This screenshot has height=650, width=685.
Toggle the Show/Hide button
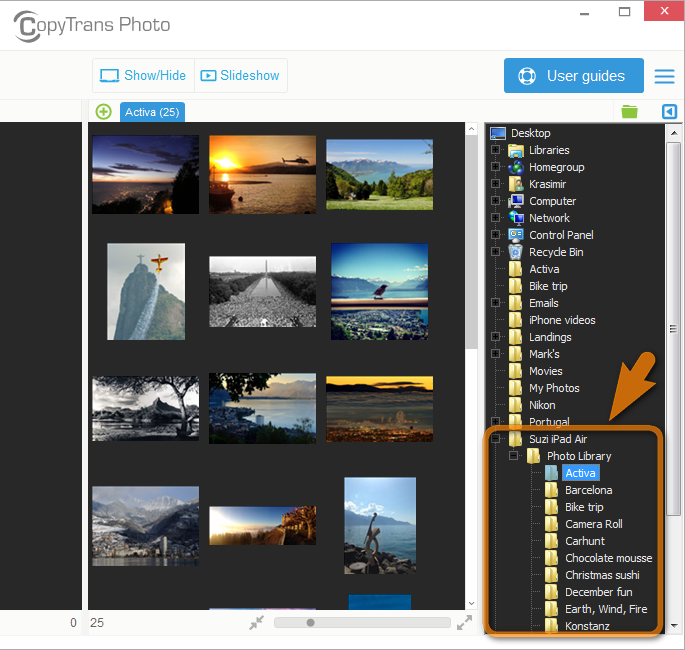[x=143, y=76]
